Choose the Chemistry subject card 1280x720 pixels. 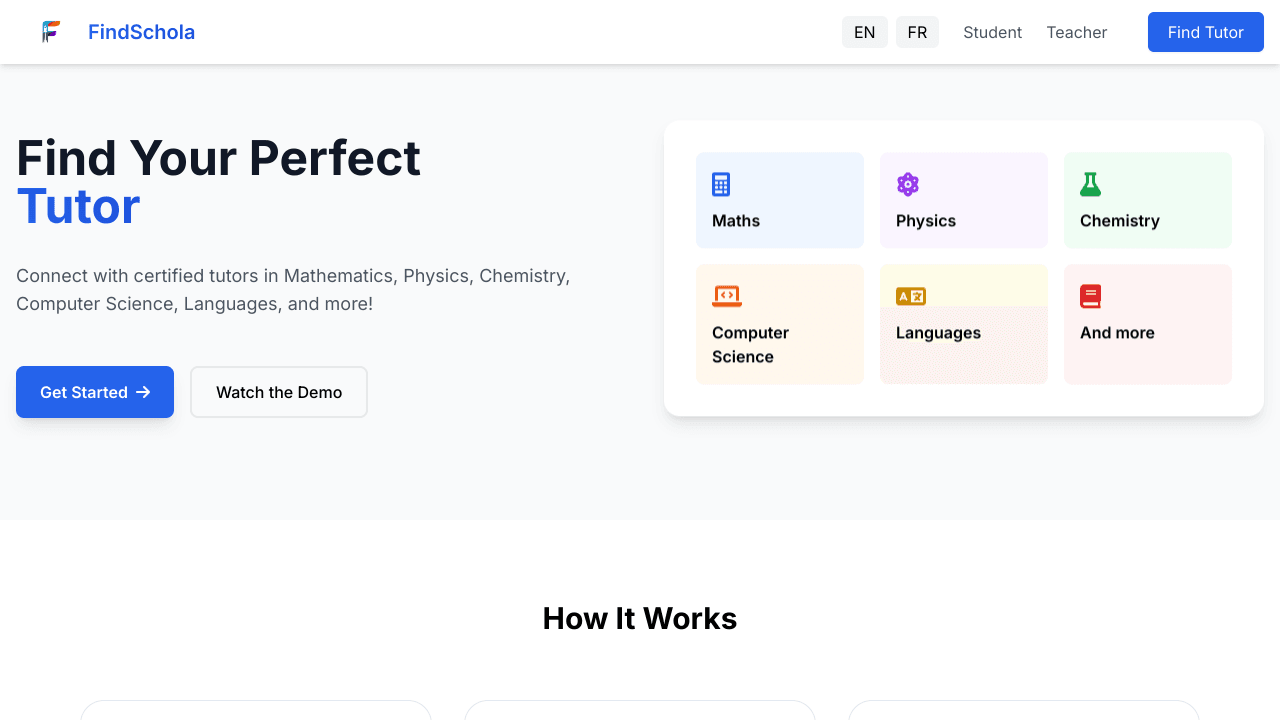click(1148, 201)
